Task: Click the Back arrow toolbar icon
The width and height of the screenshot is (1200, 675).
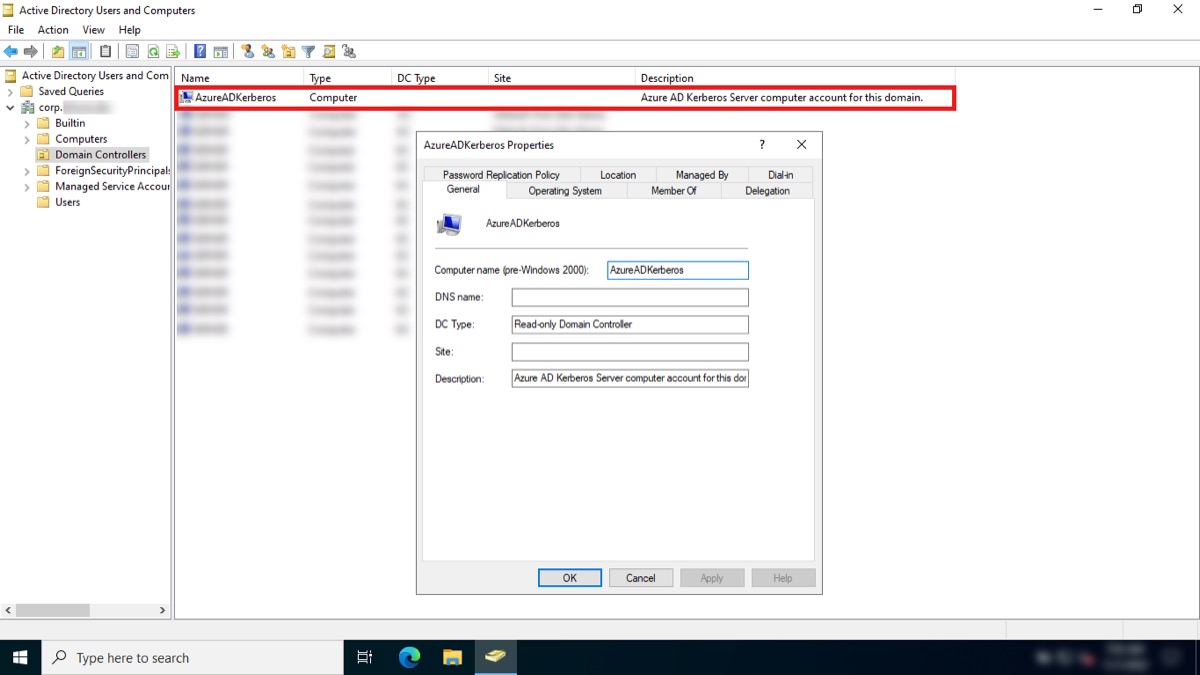Action: (x=11, y=51)
